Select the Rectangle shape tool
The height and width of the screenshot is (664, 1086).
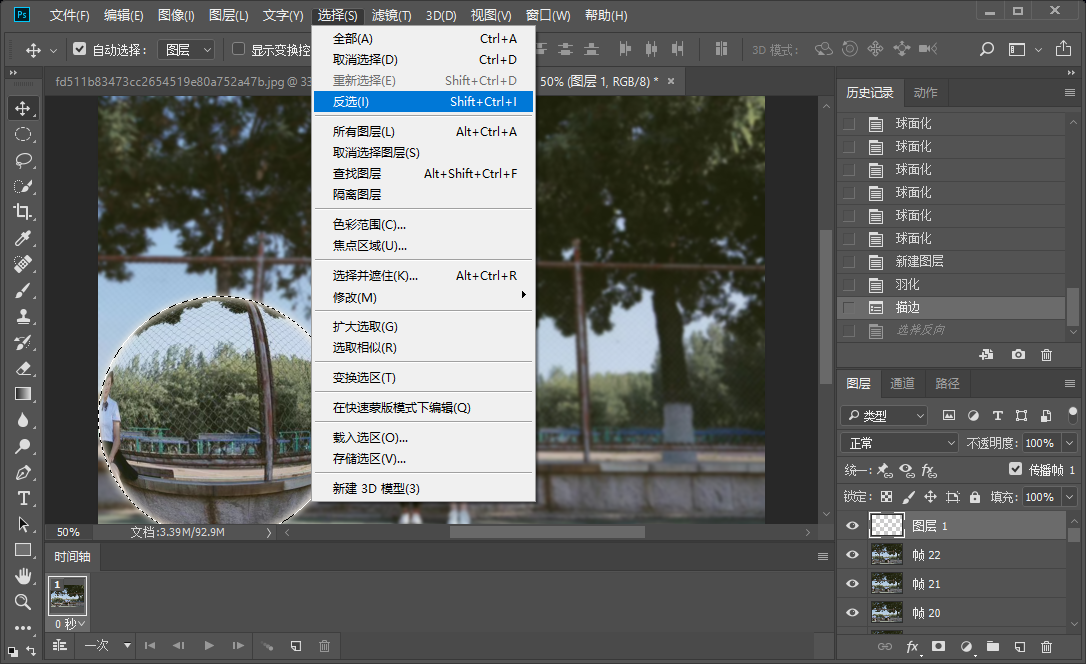(x=23, y=550)
